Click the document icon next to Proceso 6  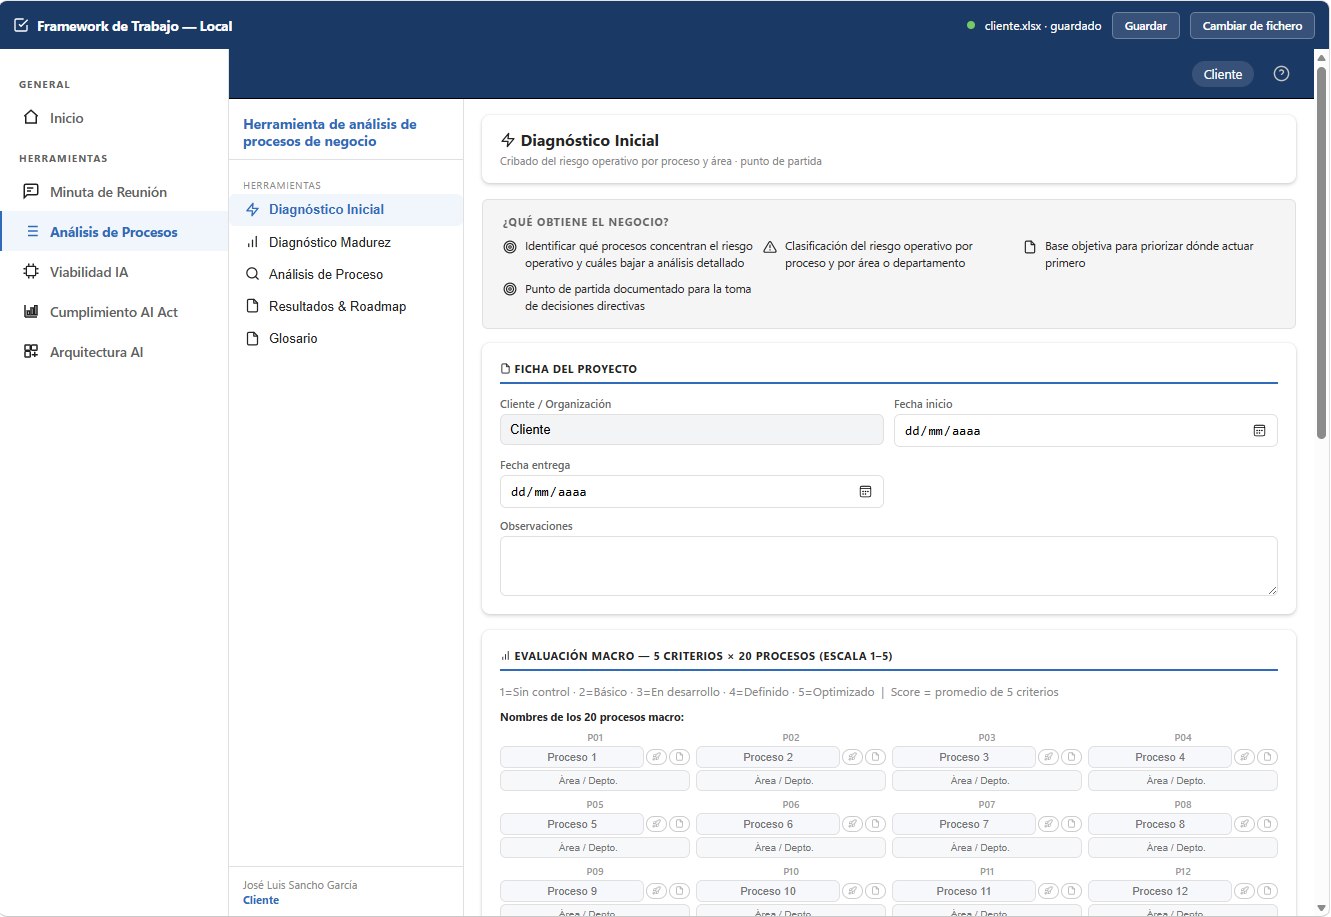(x=875, y=824)
